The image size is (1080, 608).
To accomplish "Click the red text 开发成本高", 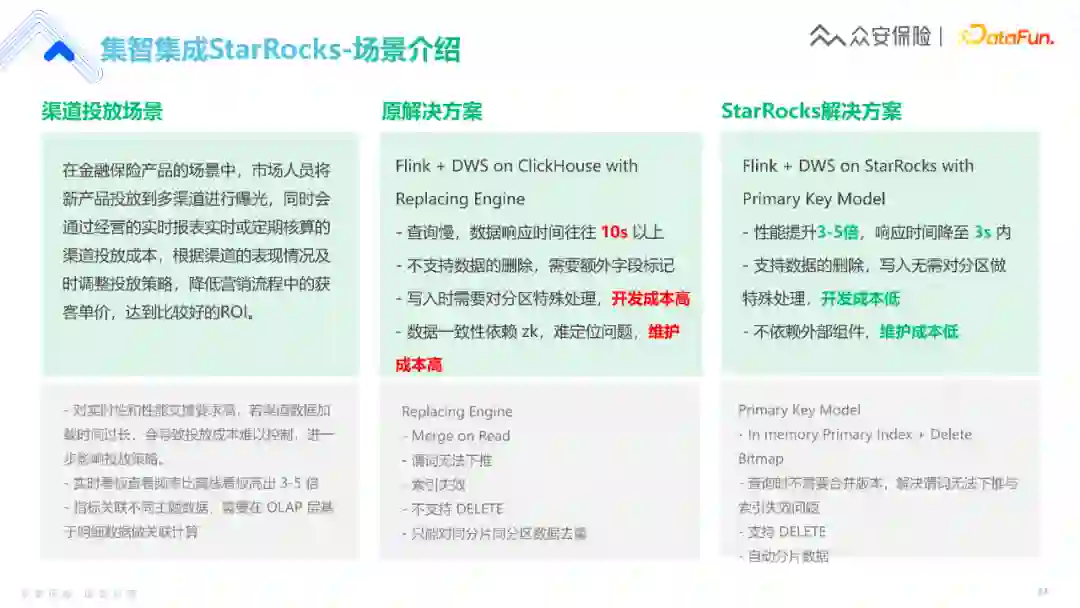I will click(x=650, y=299).
